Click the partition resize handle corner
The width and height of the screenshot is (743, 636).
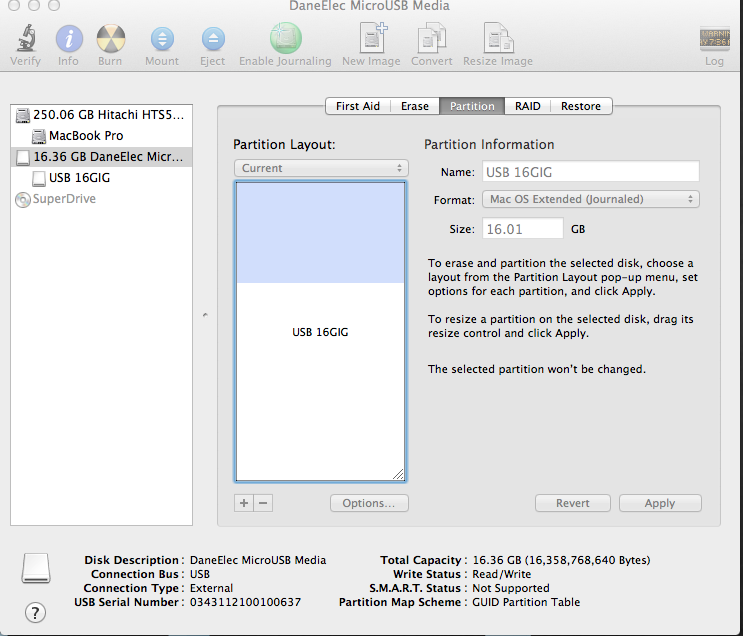(x=398, y=474)
